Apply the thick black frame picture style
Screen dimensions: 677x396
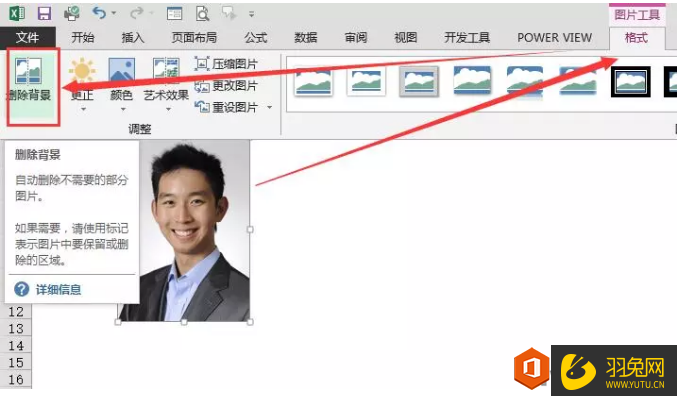click(x=631, y=82)
